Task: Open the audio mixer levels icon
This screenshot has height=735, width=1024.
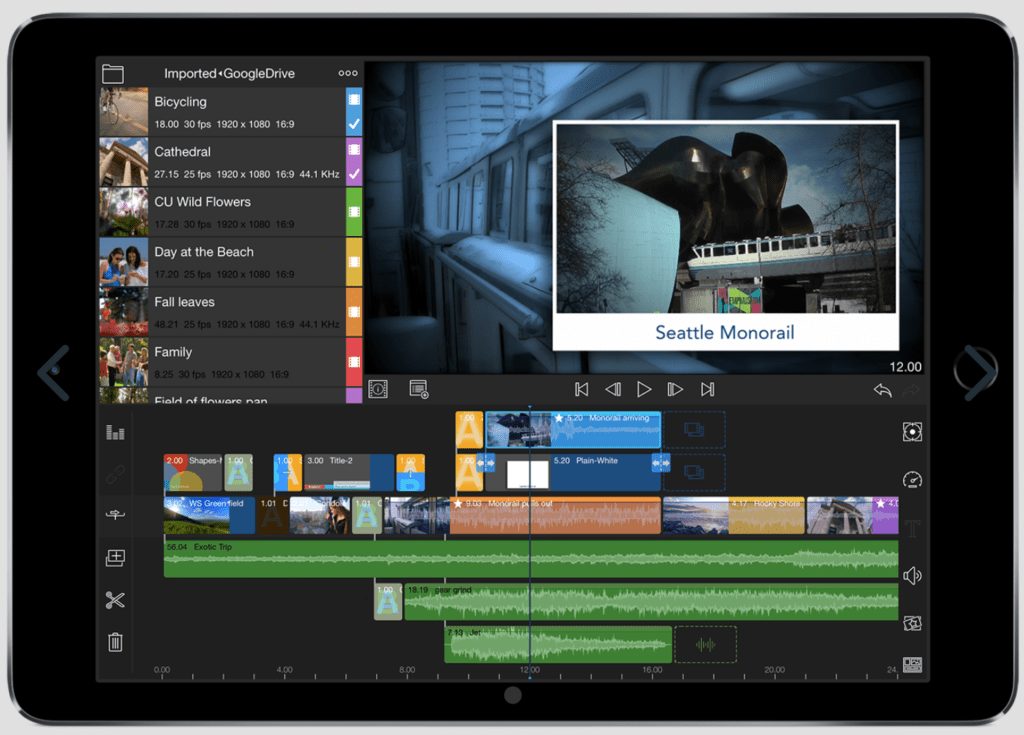Action: pos(115,432)
